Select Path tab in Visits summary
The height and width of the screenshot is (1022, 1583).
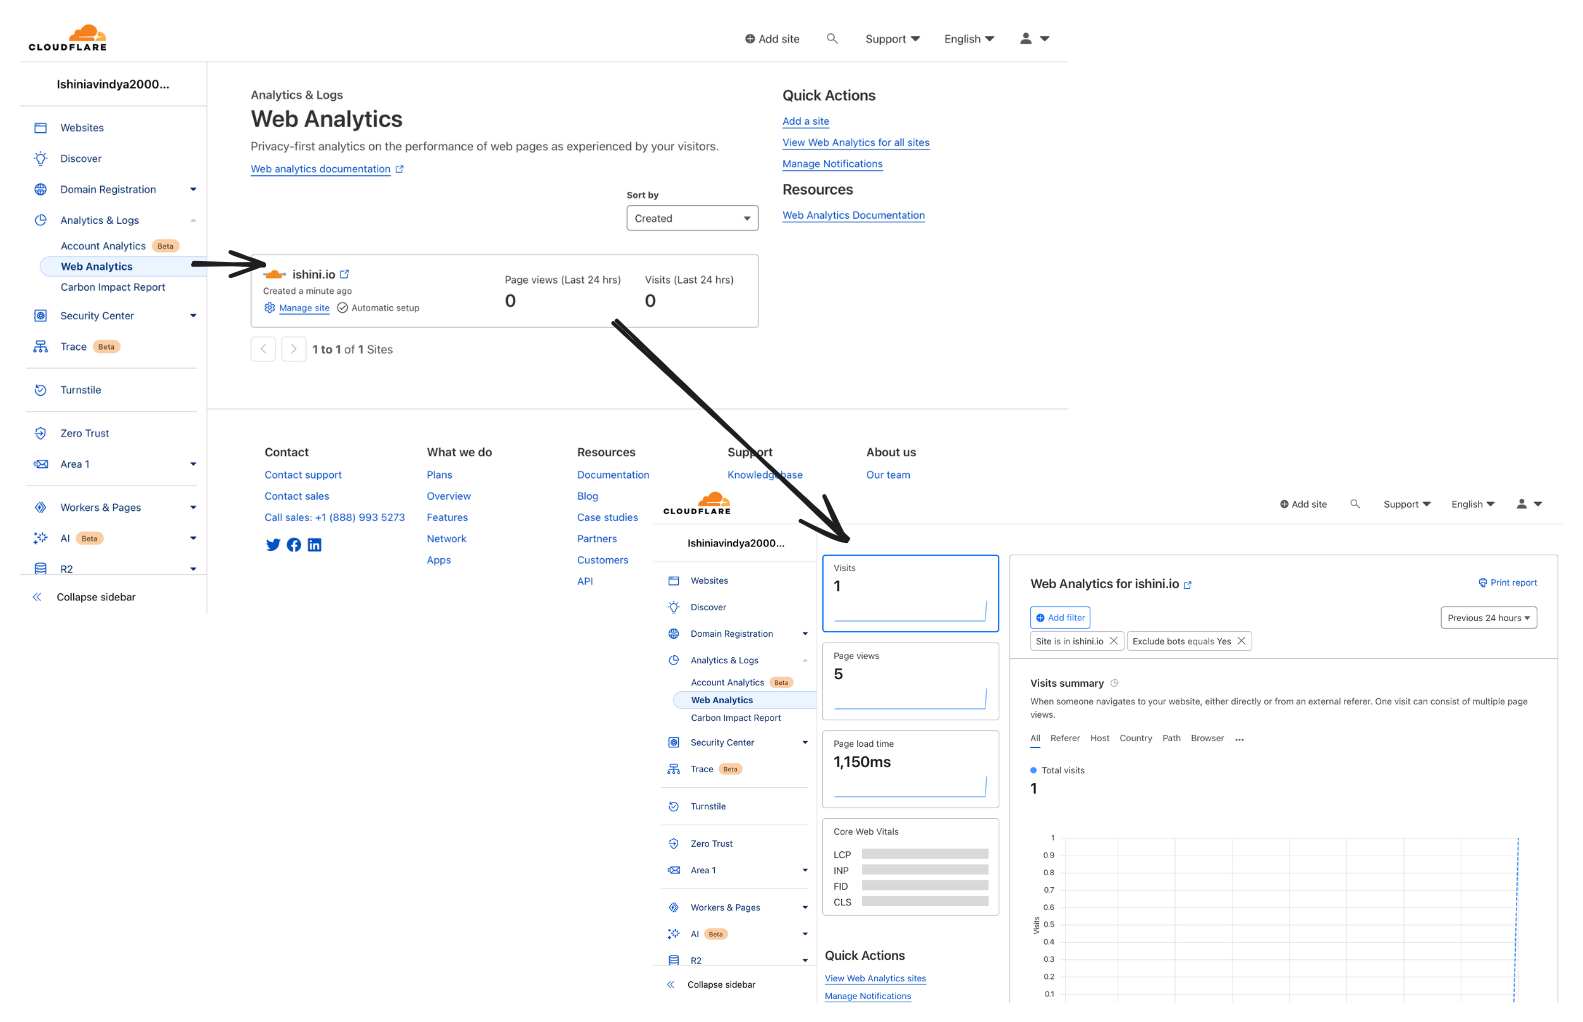1171,738
